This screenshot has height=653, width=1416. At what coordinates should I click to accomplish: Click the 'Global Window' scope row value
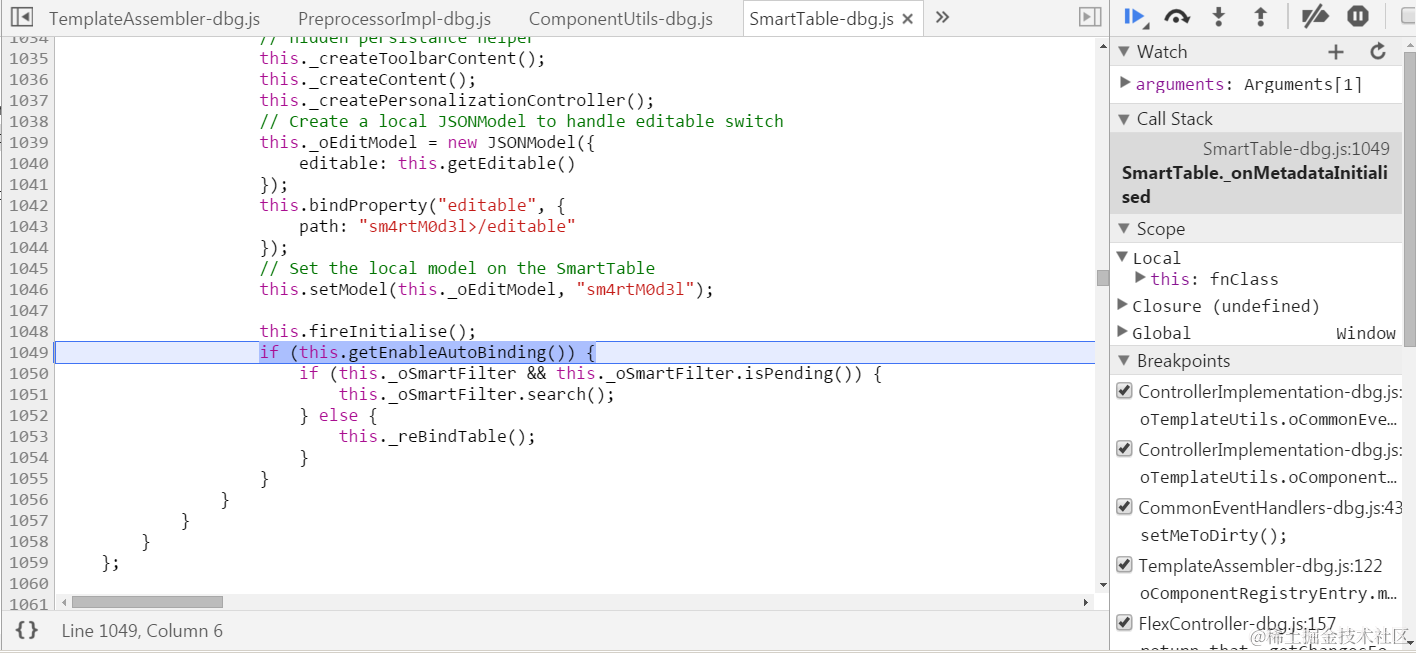pos(1366,333)
